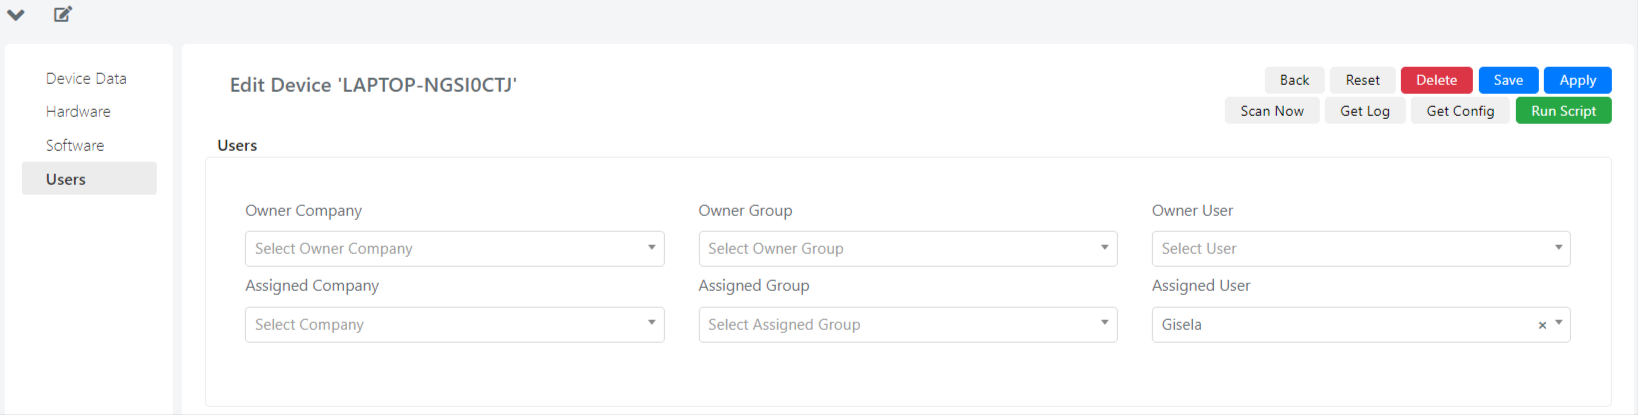
Task: Go to the Device Data section
Action: (x=86, y=78)
